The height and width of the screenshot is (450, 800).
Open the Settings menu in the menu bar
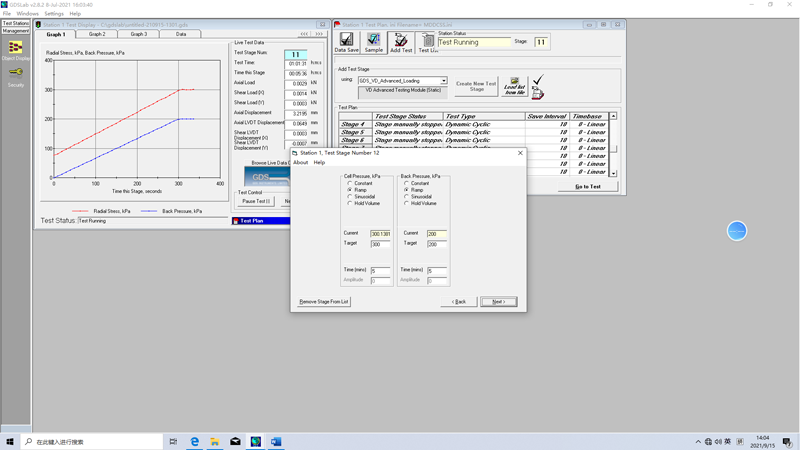[54, 14]
